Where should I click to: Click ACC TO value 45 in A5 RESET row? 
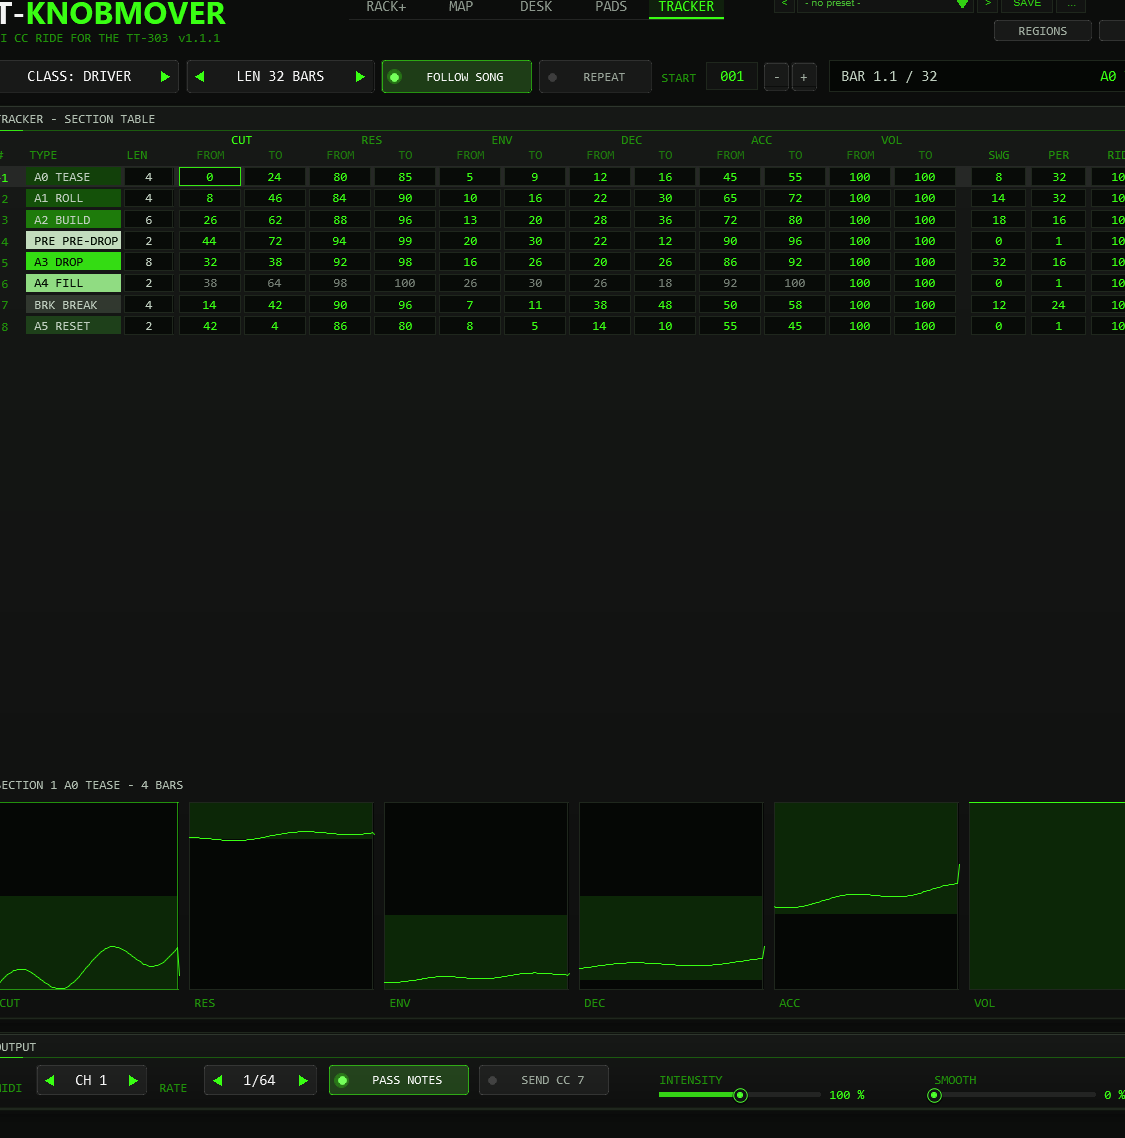(795, 326)
